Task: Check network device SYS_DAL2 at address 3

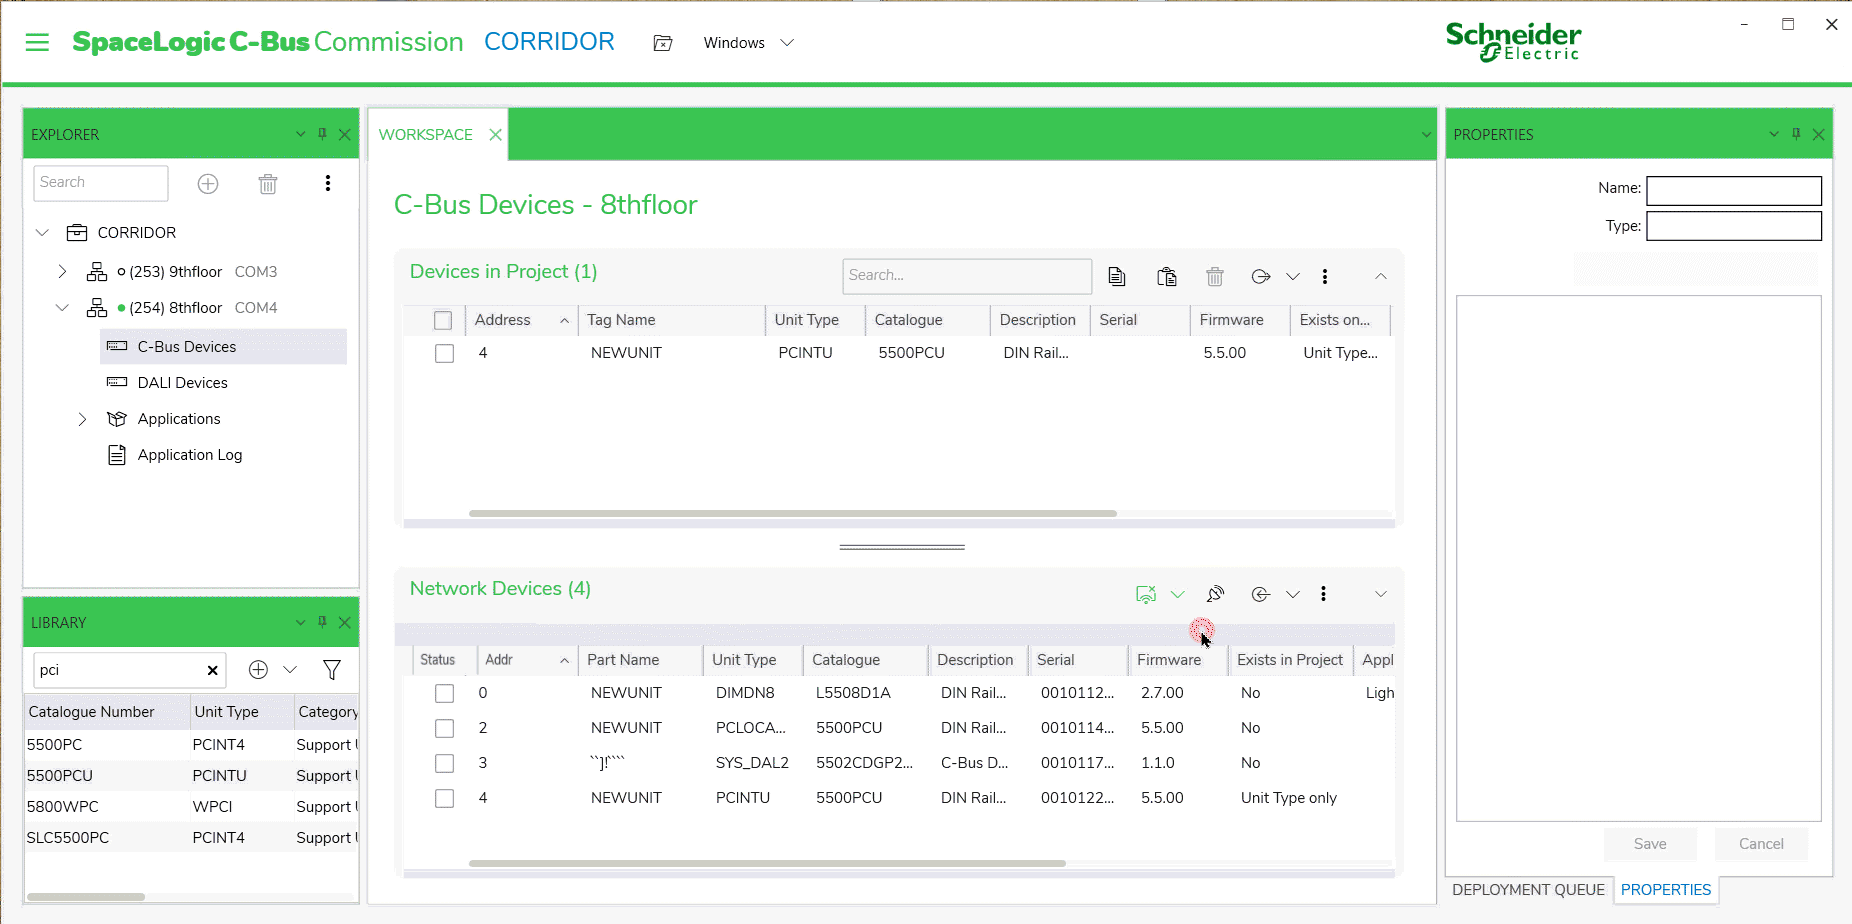Action: coord(444,763)
